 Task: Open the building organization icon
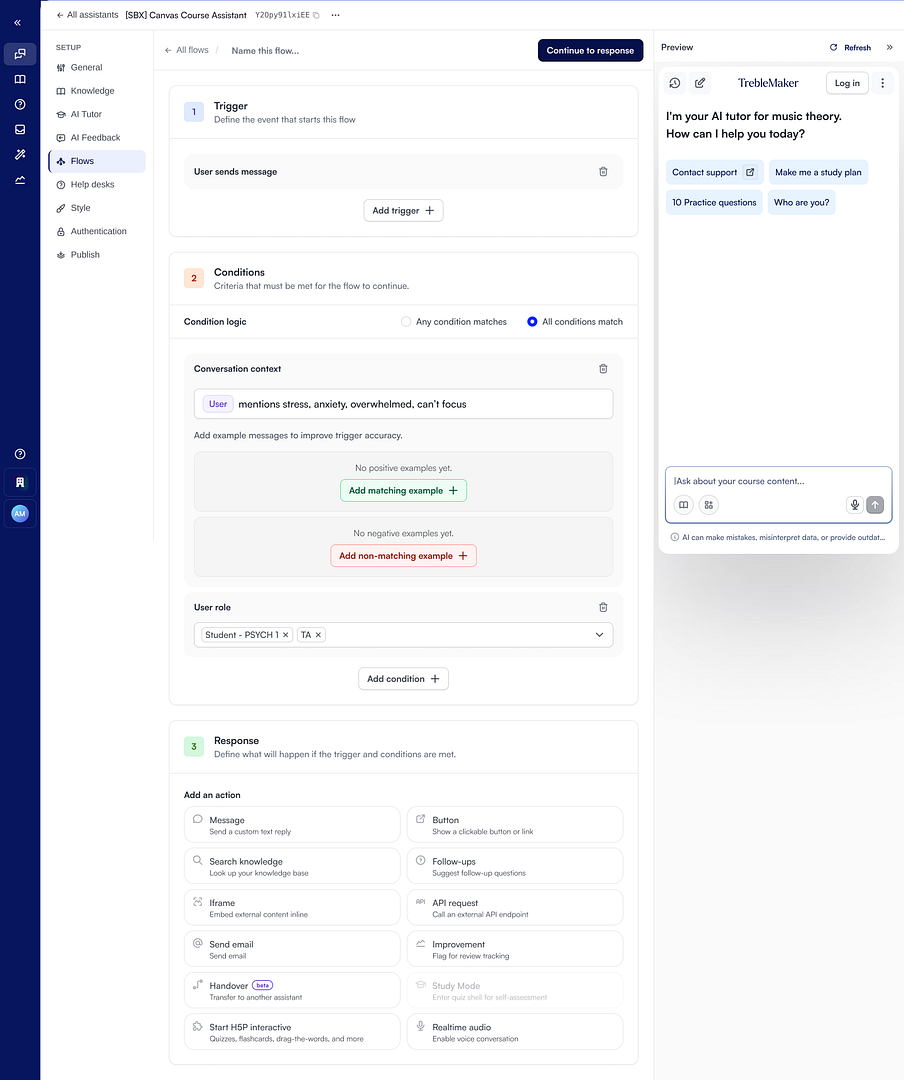(x=20, y=482)
